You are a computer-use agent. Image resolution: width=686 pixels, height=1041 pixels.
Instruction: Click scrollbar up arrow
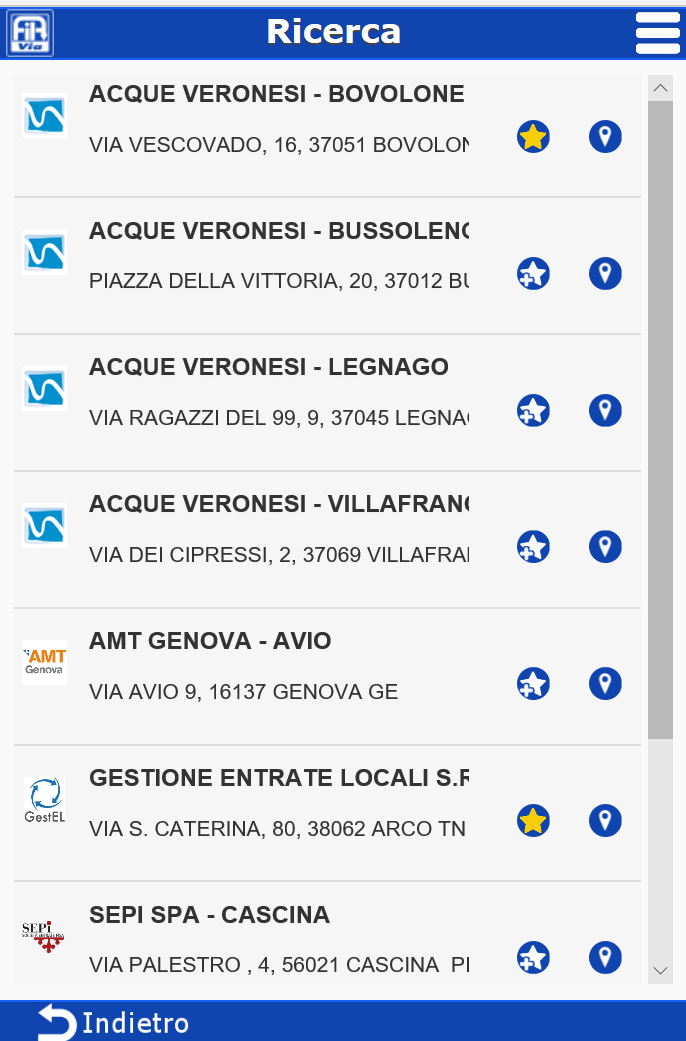660,88
